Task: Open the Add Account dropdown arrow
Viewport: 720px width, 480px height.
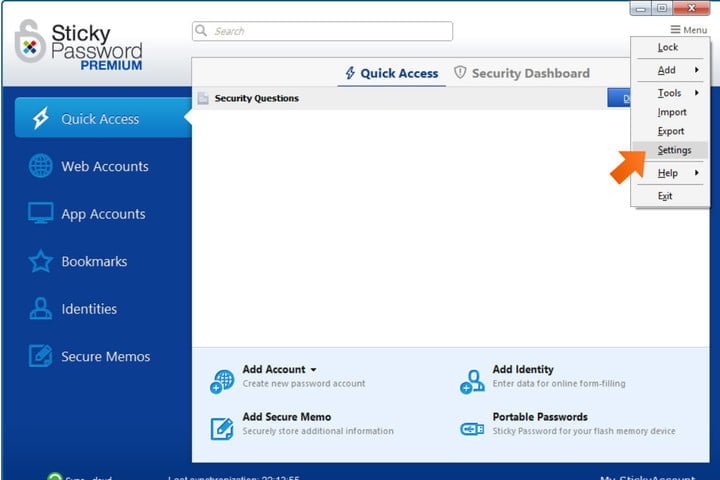Action: [x=313, y=370]
